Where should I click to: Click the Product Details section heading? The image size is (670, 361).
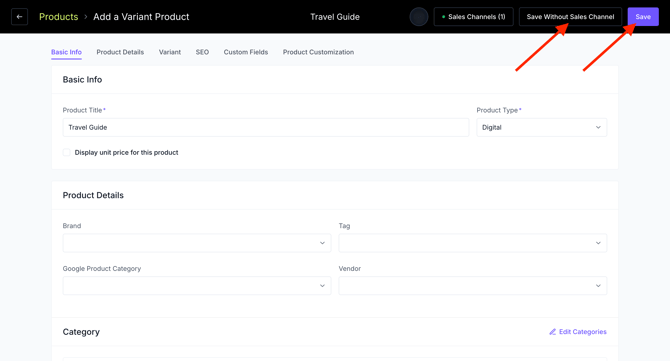click(x=93, y=195)
